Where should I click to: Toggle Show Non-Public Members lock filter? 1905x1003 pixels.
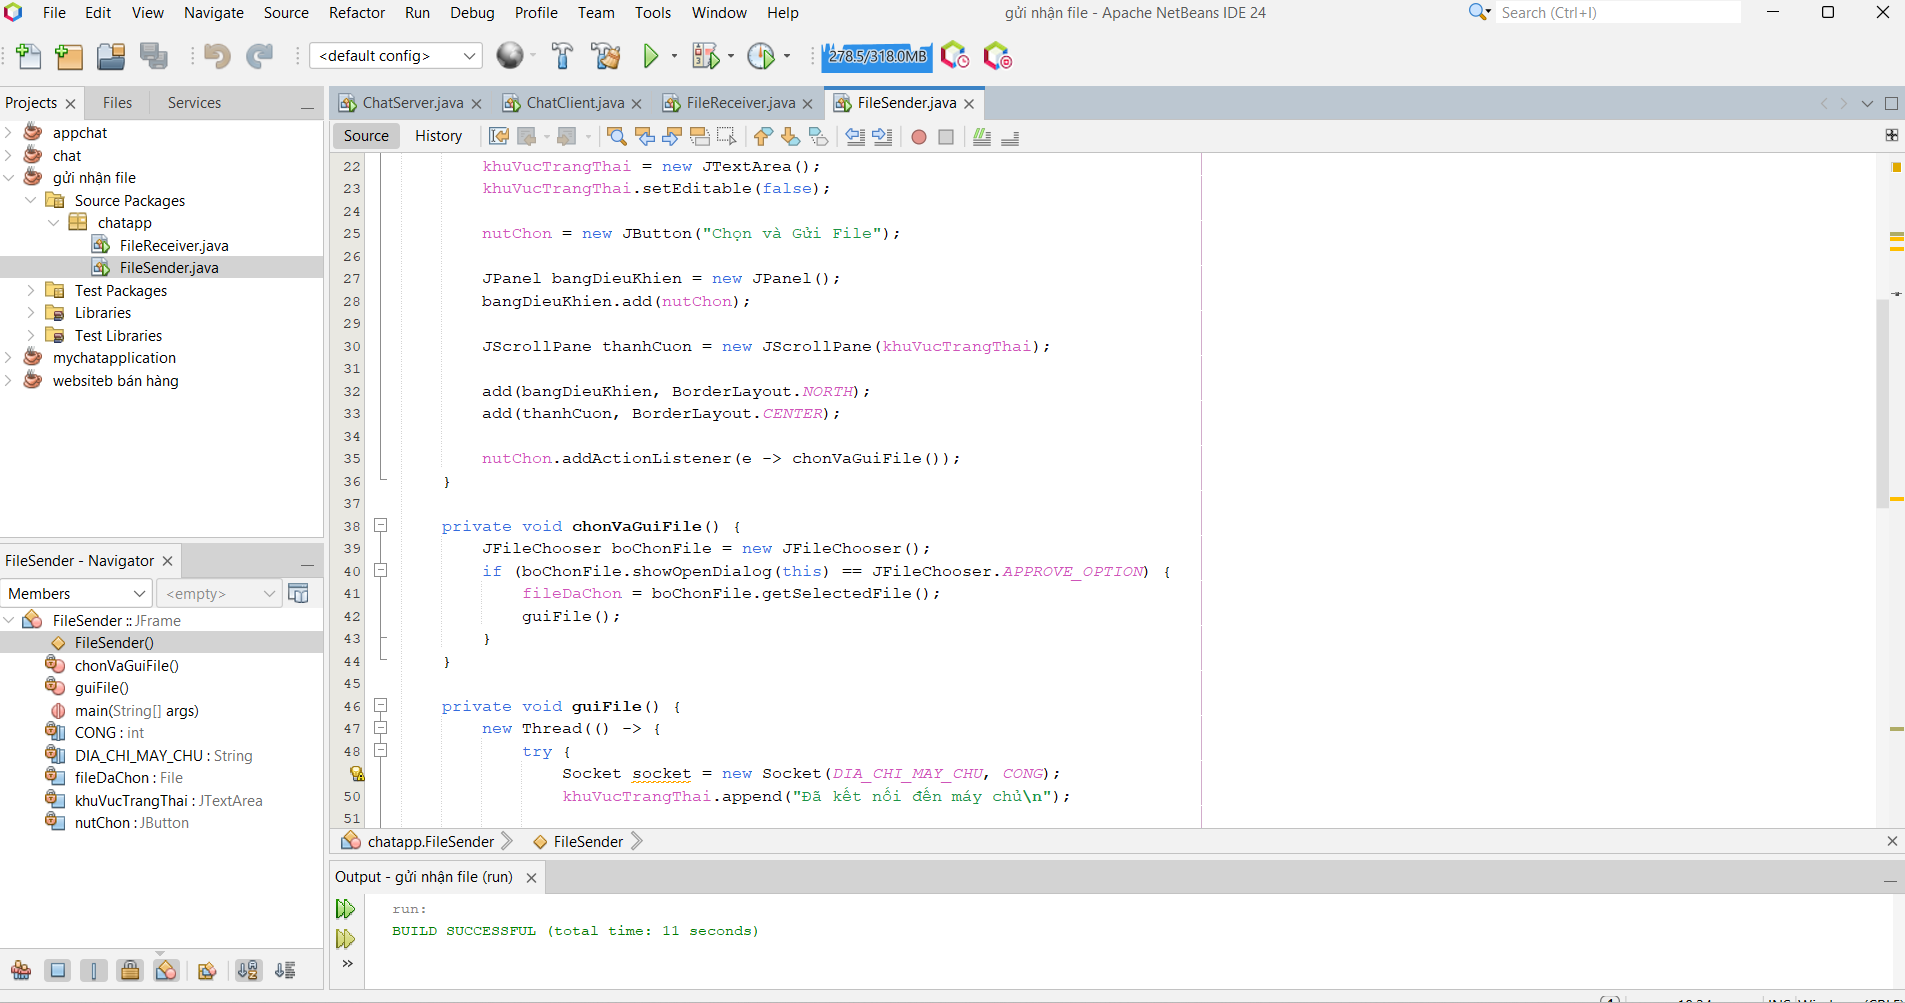[x=130, y=970]
